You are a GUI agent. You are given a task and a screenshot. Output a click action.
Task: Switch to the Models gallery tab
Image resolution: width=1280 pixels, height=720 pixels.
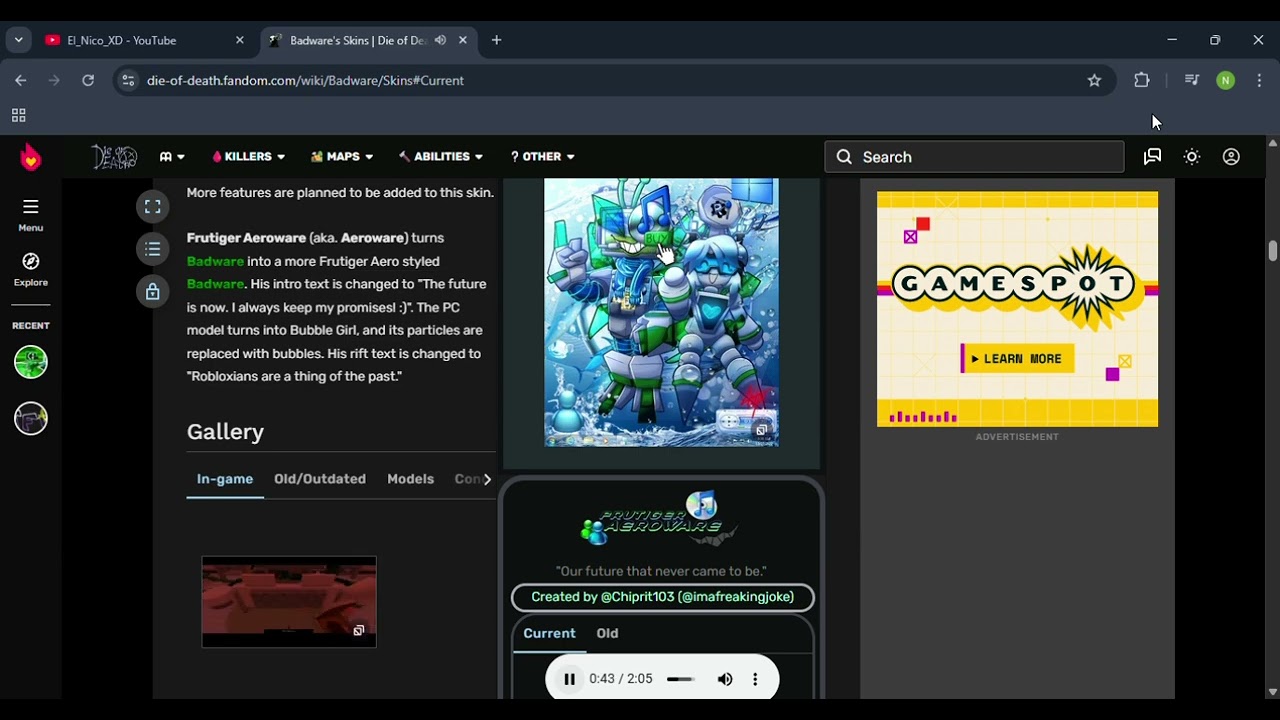(410, 479)
